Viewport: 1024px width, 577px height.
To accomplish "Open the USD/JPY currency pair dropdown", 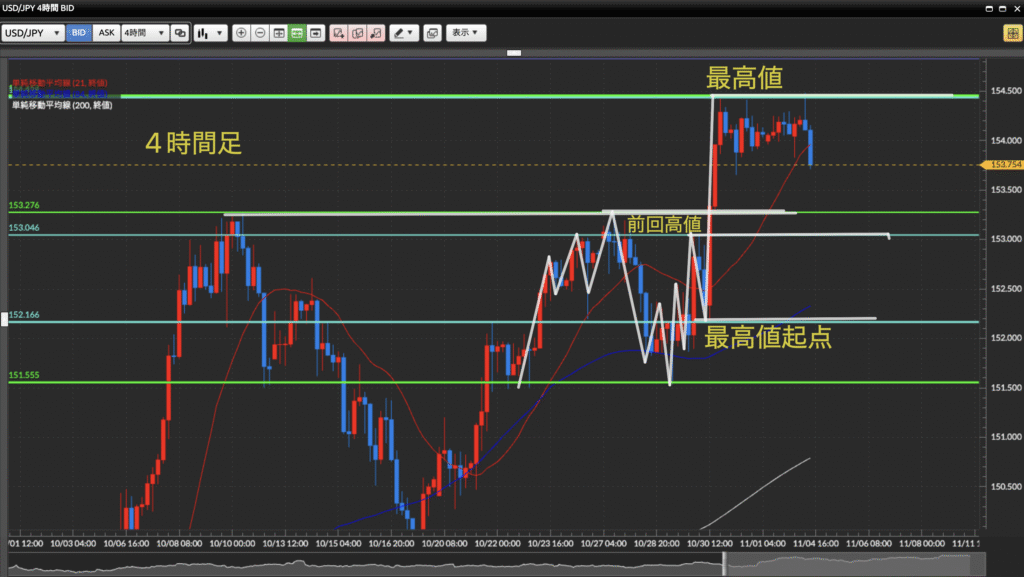I will click(33, 33).
